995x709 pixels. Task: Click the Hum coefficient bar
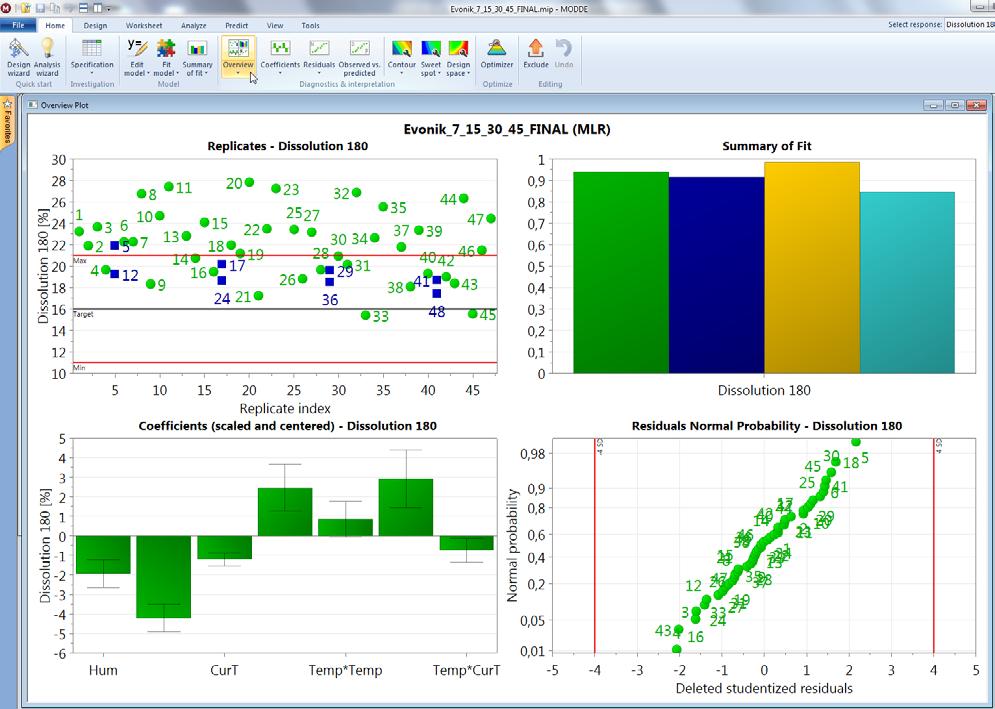(103, 555)
